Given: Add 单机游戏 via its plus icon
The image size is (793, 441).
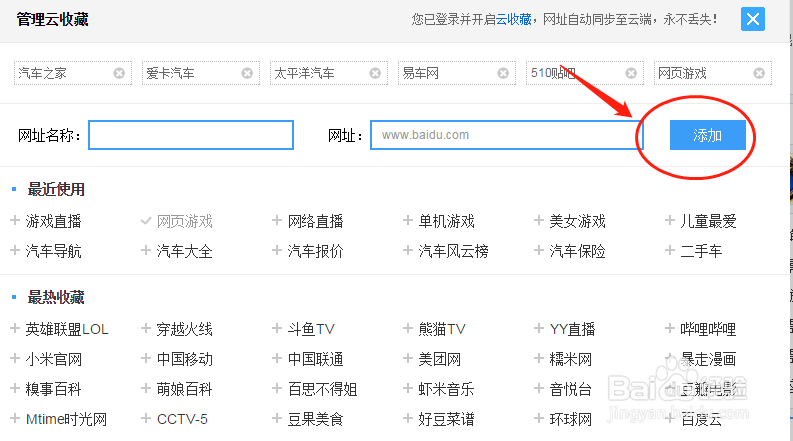Looking at the screenshot, I should pos(408,220).
